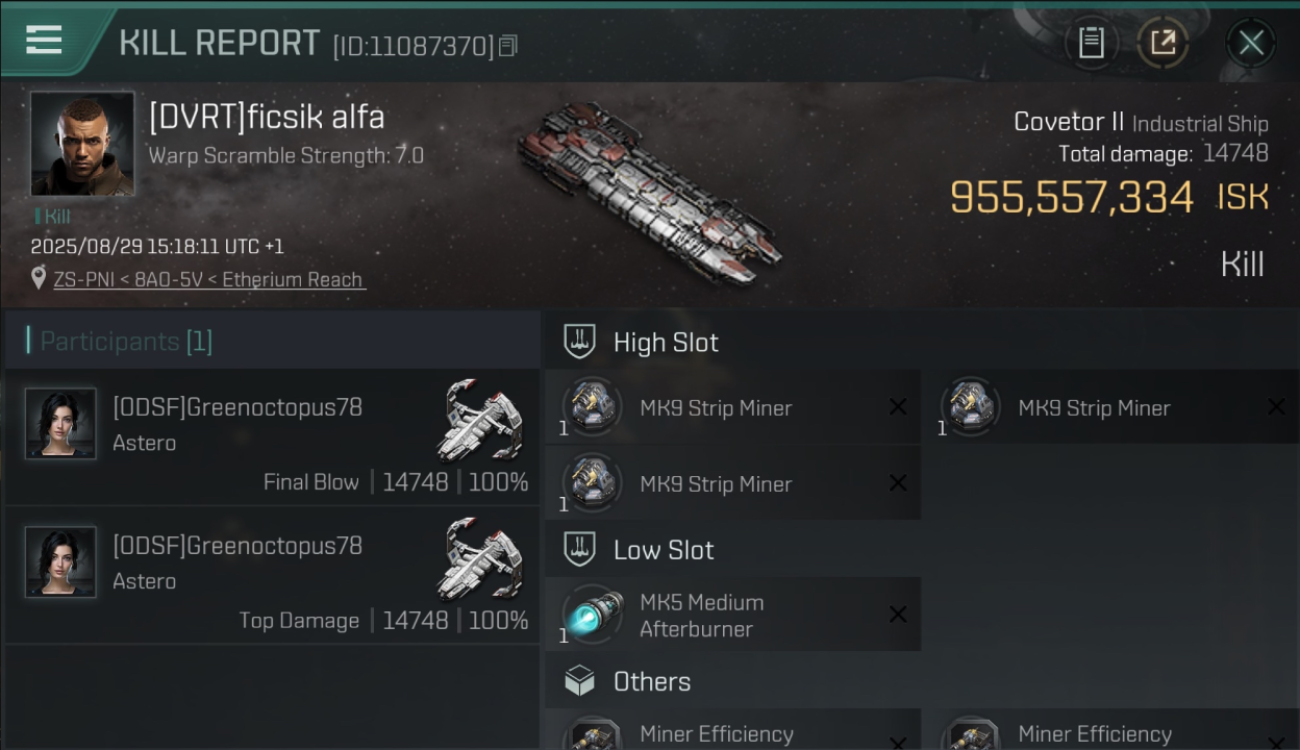Click the clipboard report icon
1300x750 pixels.
click(1091, 43)
